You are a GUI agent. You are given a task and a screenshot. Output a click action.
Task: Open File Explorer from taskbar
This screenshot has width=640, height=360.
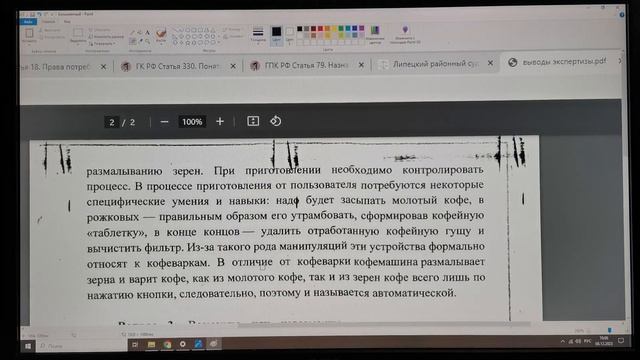tap(151, 344)
